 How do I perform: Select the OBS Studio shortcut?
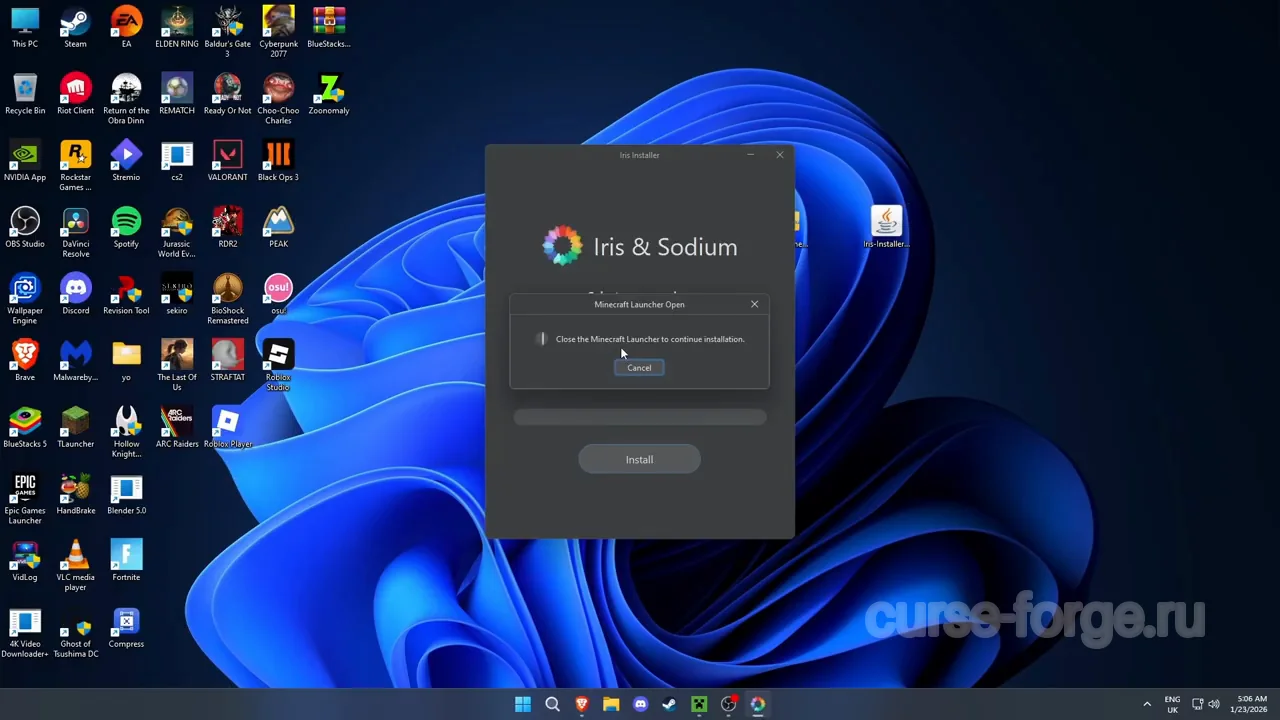(x=25, y=228)
